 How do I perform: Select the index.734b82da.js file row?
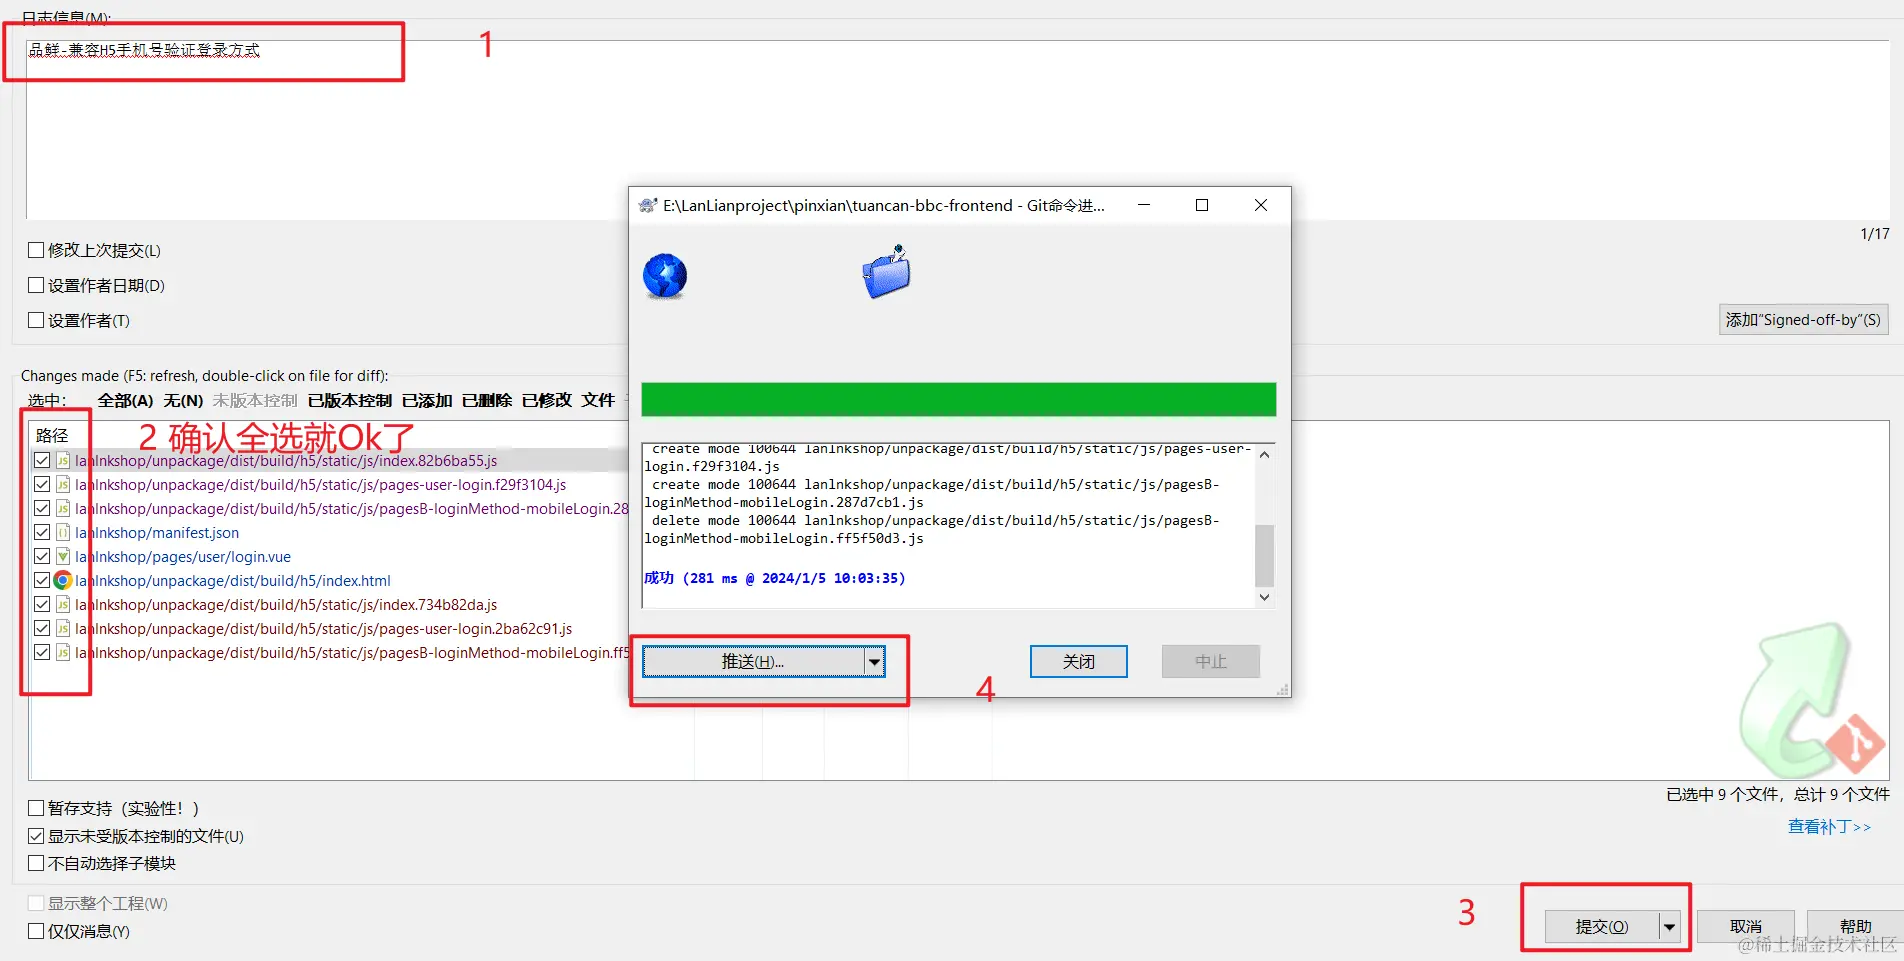[286, 605]
